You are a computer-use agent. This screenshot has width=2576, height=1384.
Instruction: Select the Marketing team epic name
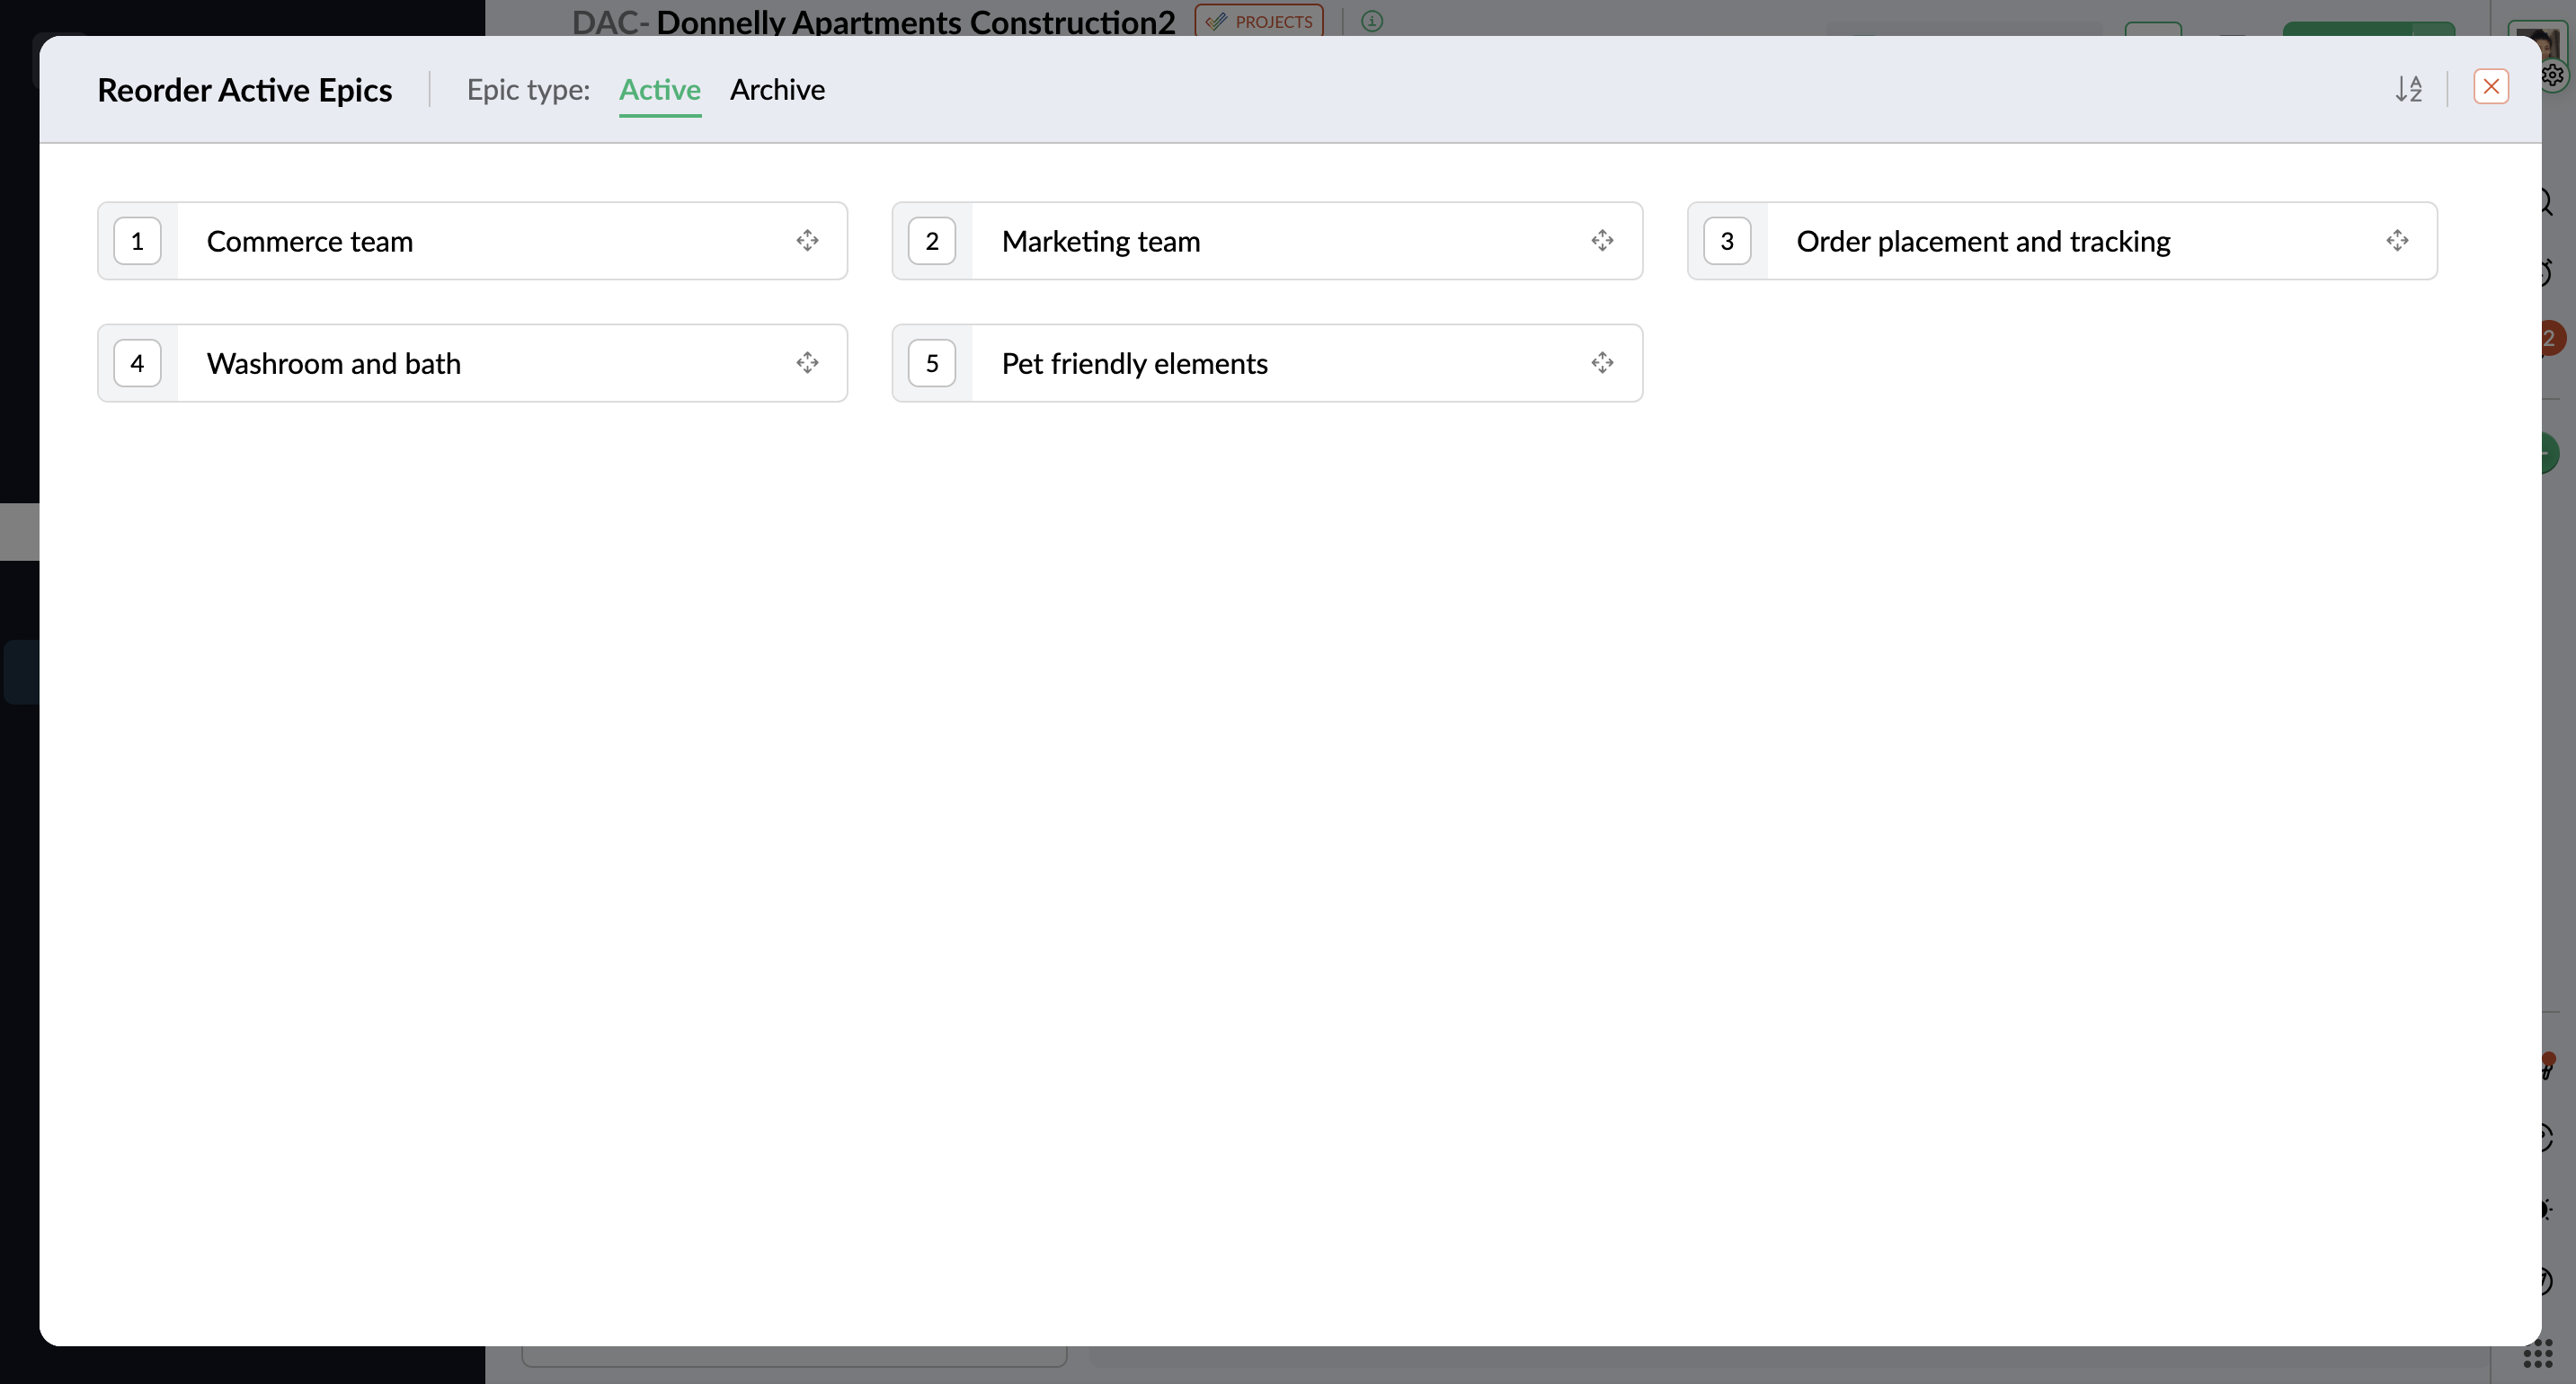point(1100,242)
